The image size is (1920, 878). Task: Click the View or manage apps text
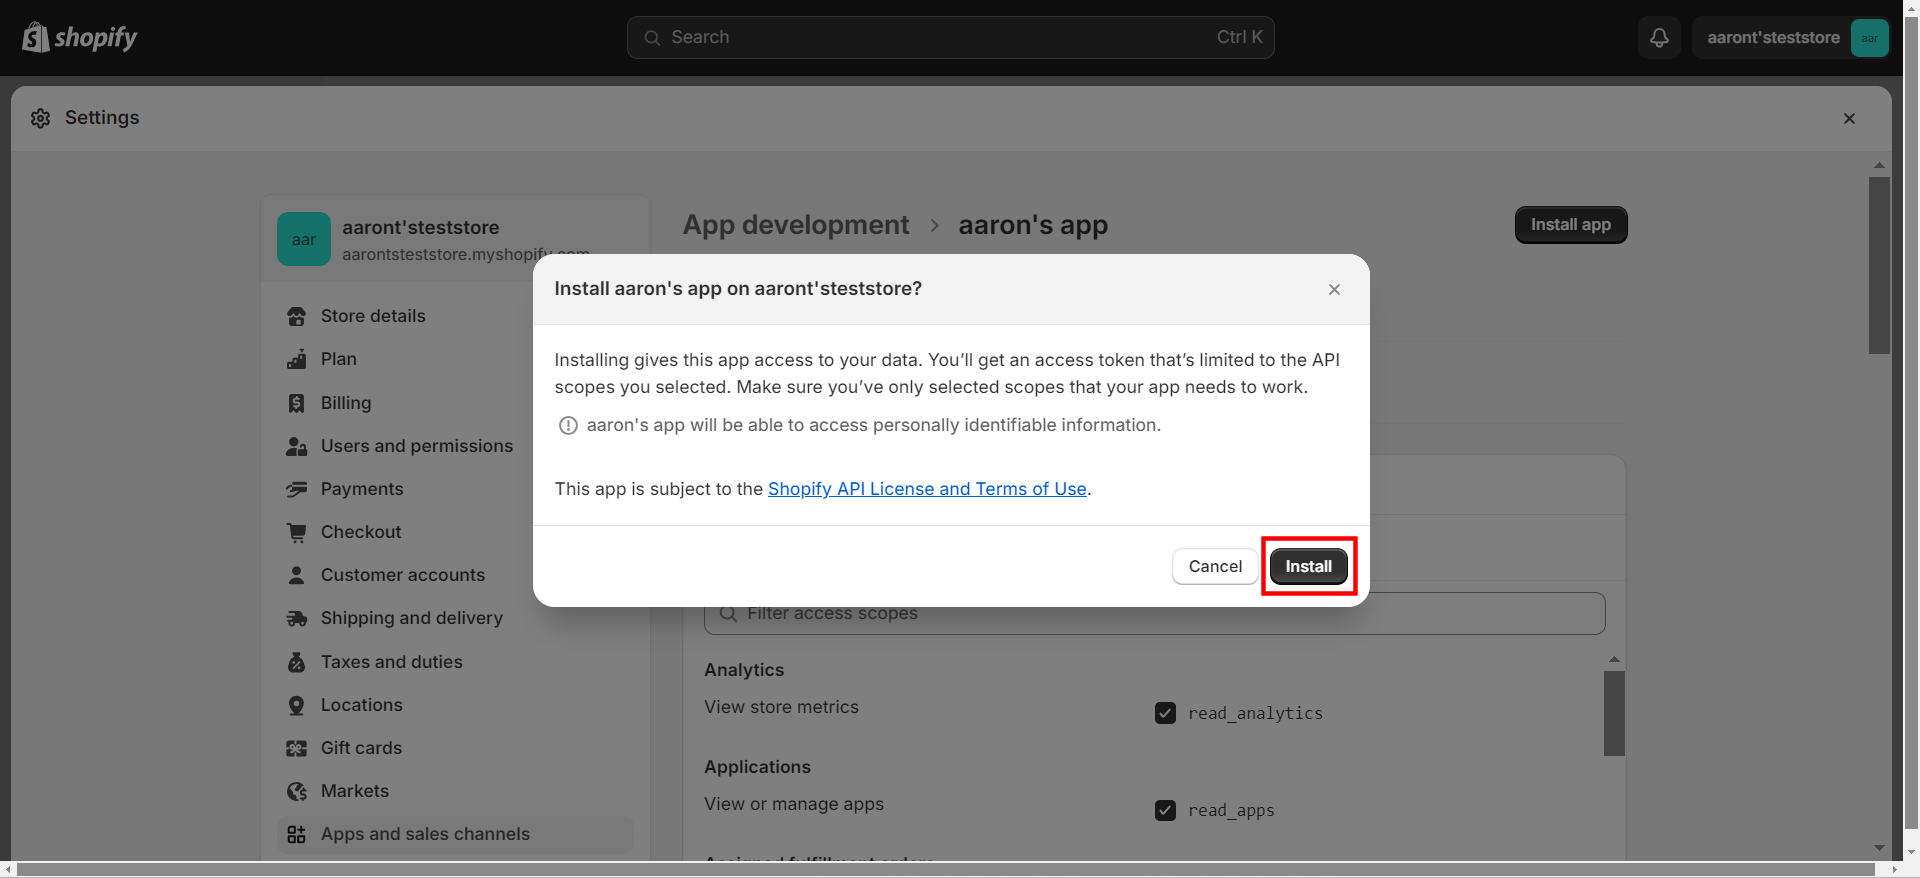(x=794, y=804)
